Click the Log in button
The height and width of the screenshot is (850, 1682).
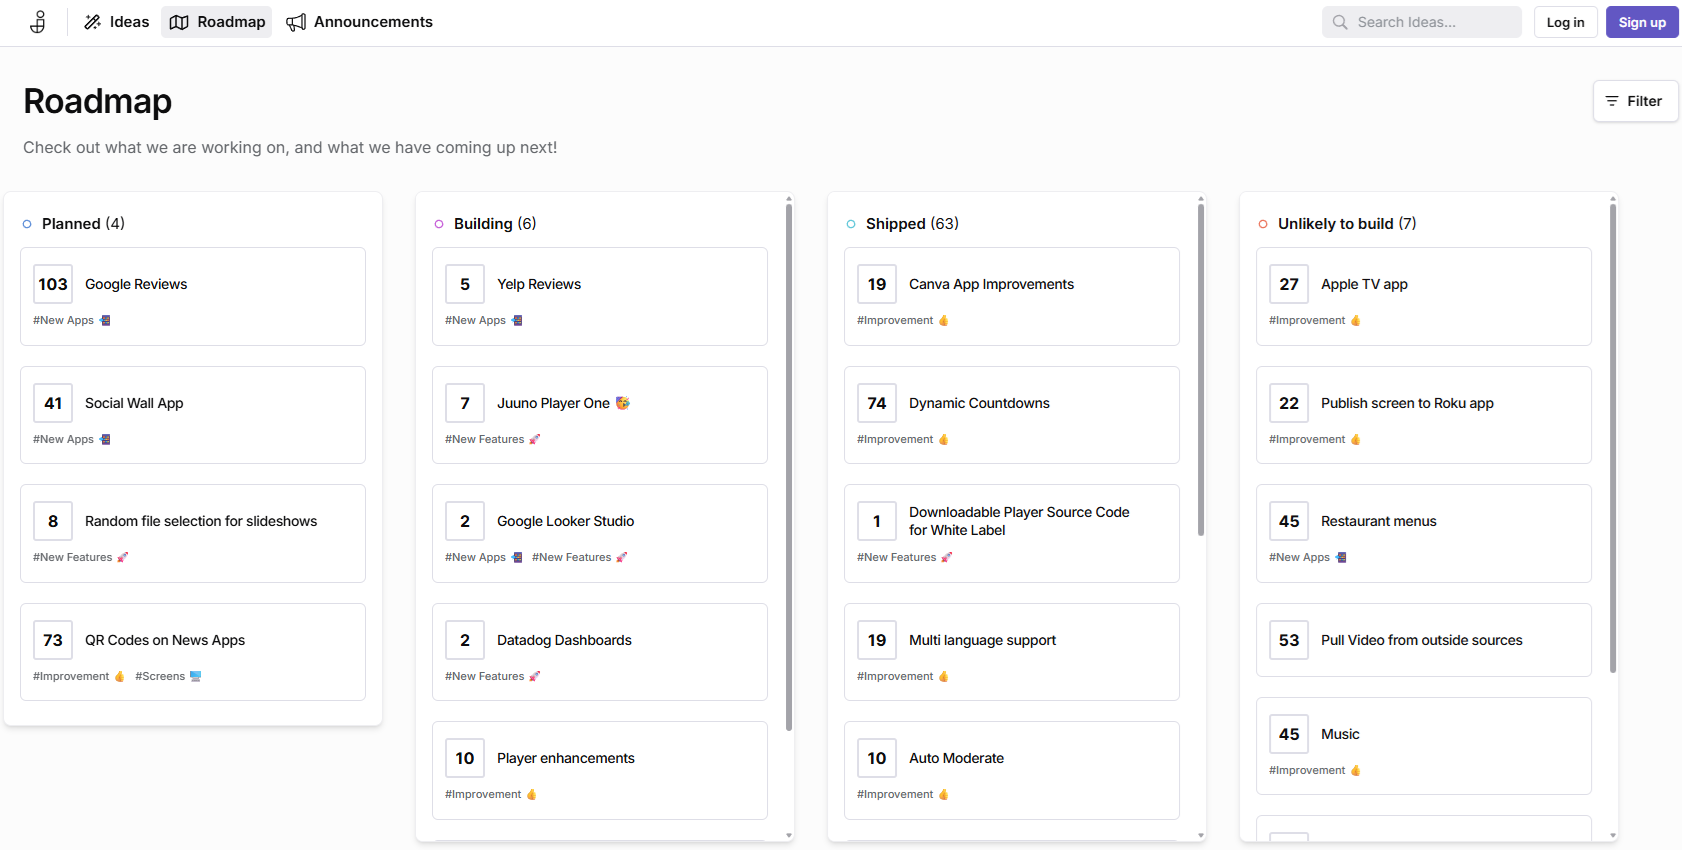tap(1565, 22)
